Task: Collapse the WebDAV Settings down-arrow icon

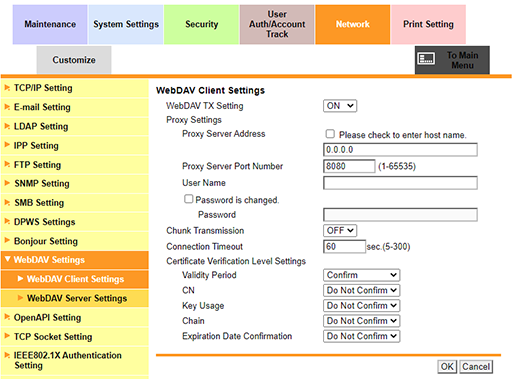Action: click(8, 259)
